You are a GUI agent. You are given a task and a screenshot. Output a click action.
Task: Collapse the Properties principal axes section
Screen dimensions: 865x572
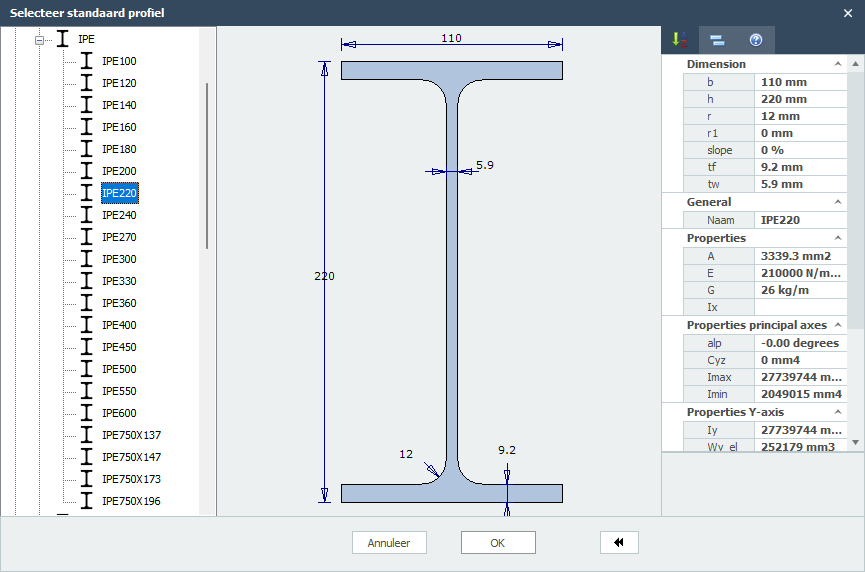(838, 325)
